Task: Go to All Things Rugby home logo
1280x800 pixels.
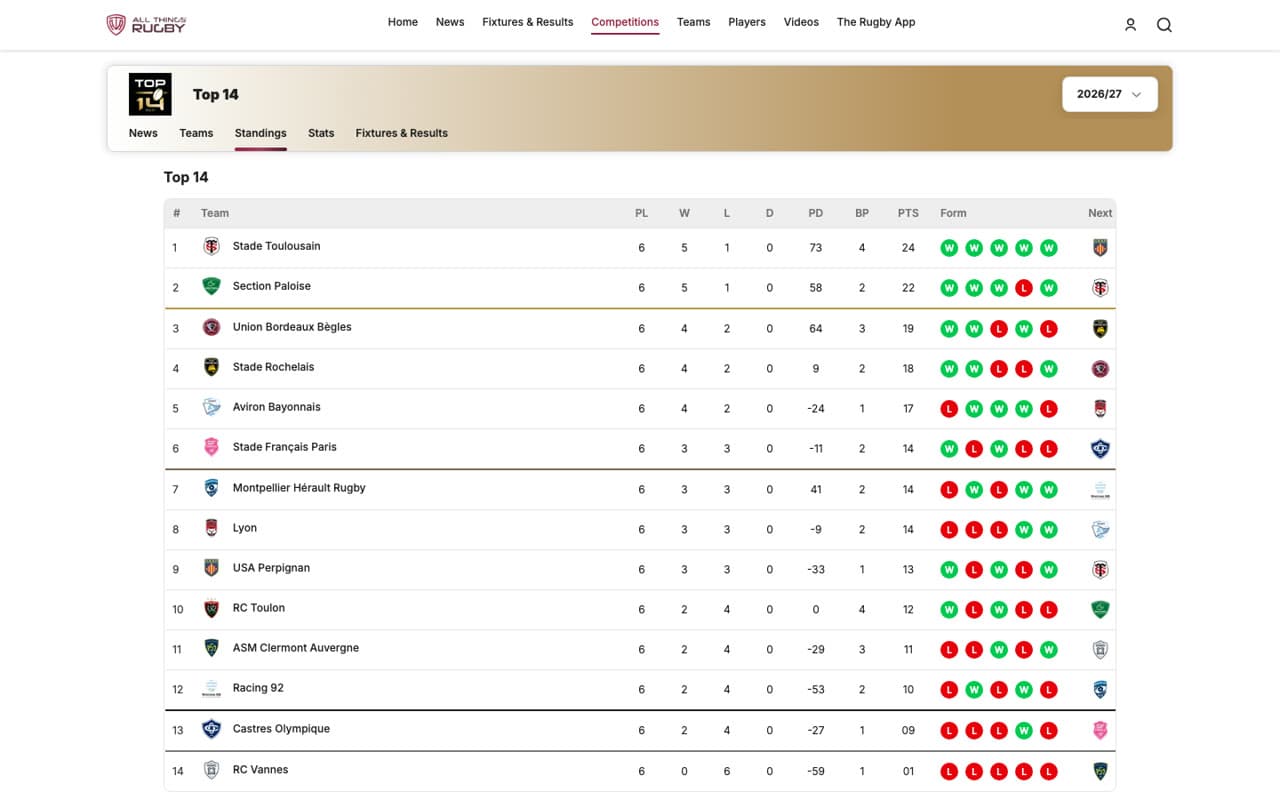Action: click(x=146, y=24)
